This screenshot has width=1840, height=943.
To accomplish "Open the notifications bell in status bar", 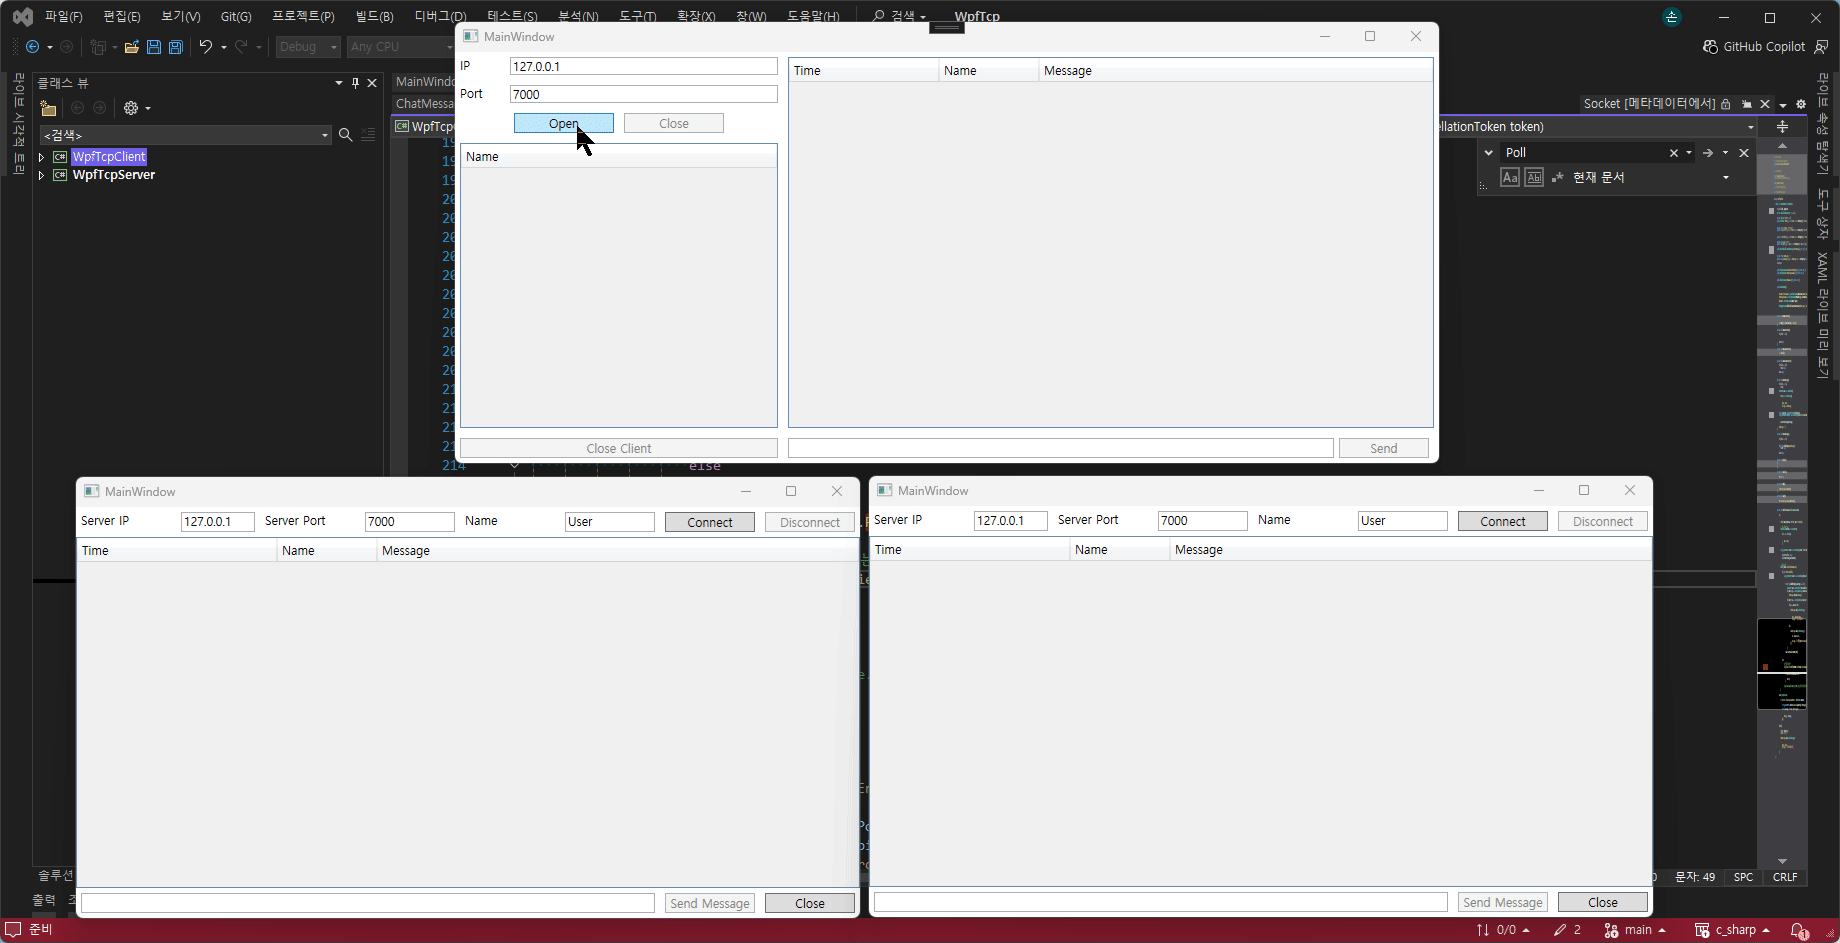I will 1798,930.
